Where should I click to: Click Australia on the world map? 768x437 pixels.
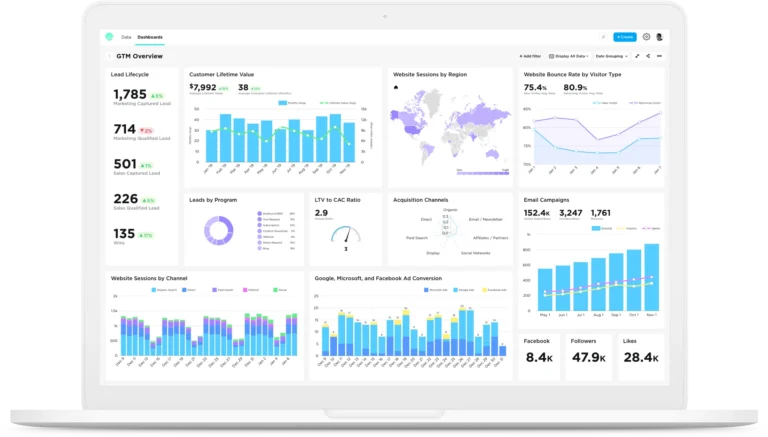coord(492,154)
